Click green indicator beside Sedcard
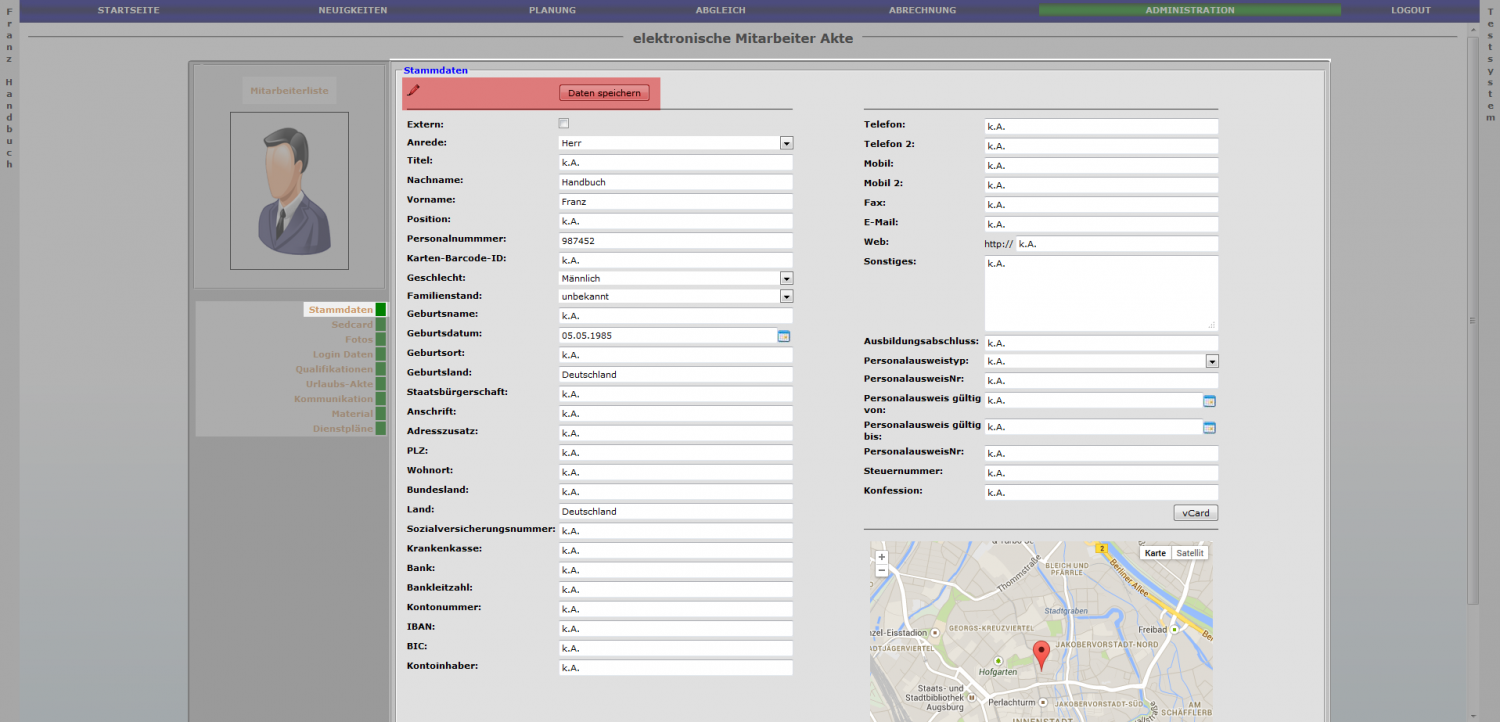1500x722 pixels. click(381, 325)
